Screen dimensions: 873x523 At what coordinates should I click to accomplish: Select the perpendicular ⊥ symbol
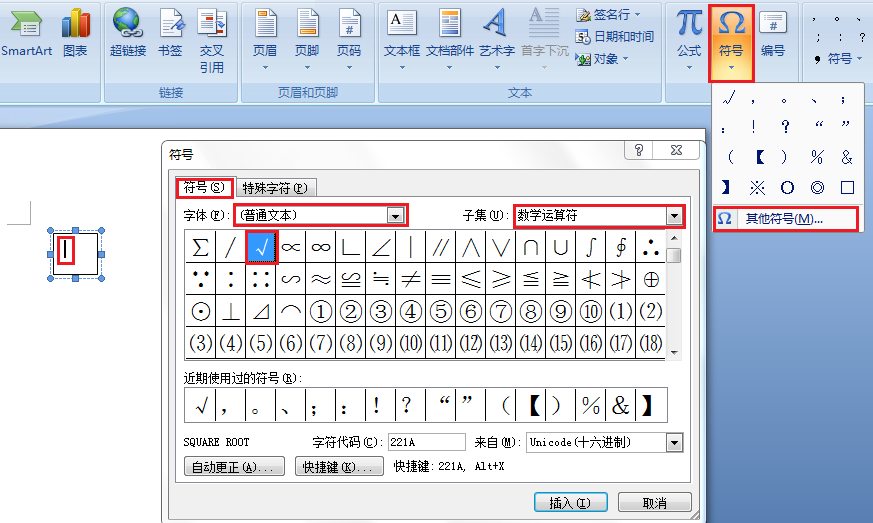tap(230, 311)
